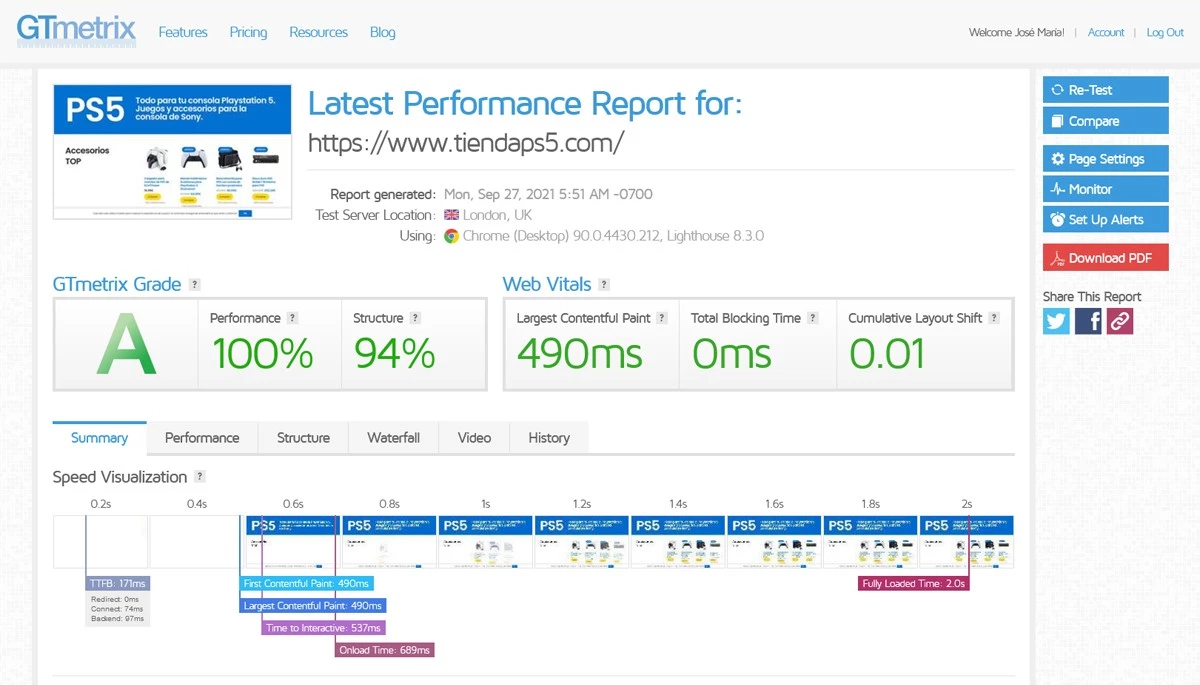Click Time to Interactive 537ms marker
Image resolution: width=1200 pixels, height=685 pixels.
pos(324,628)
